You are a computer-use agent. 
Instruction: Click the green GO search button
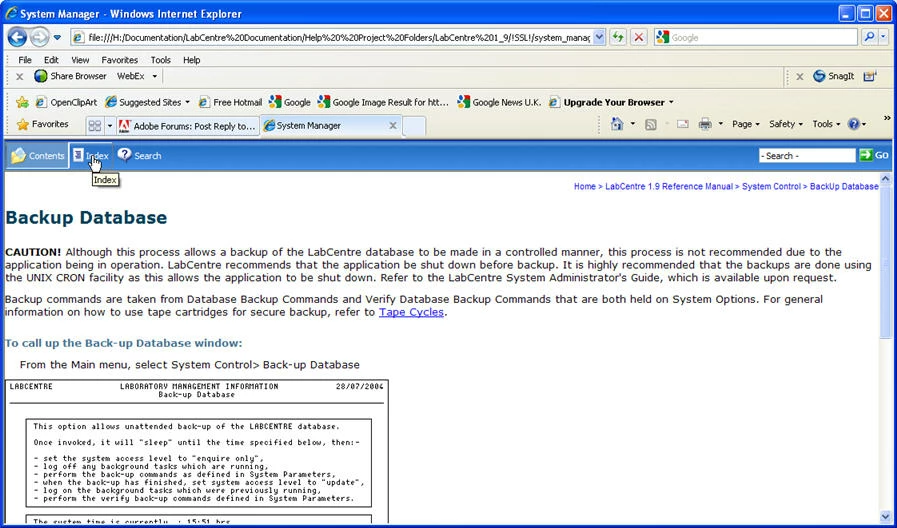pyautogui.click(x=874, y=155)
